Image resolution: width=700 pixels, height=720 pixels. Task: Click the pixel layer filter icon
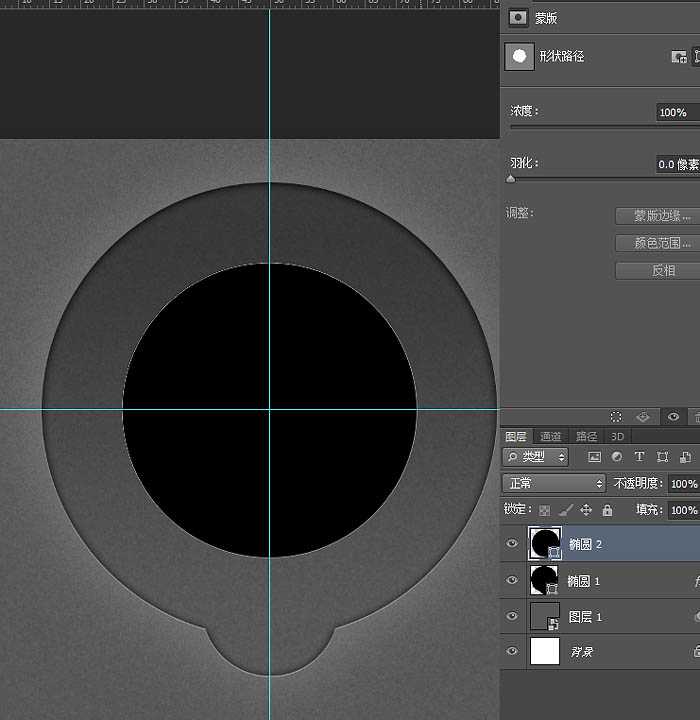(x=595, y=457)
